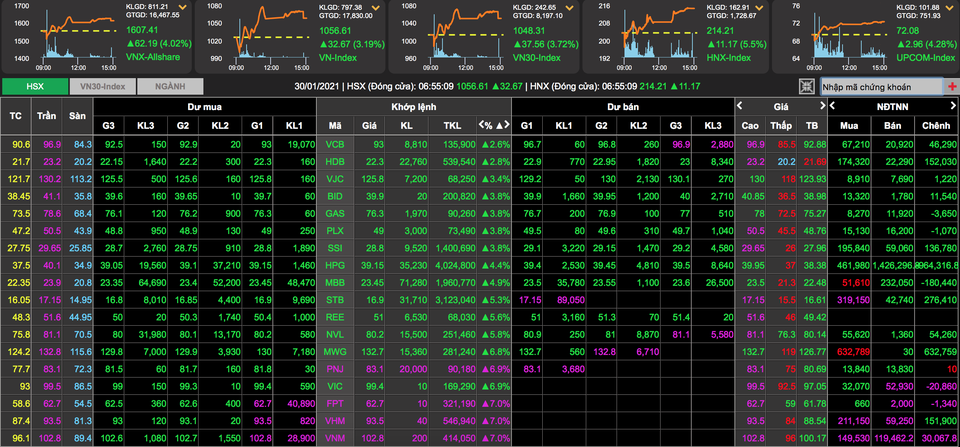
Task: Open stock symbol PNJ
Action: (x=334, y=369)
